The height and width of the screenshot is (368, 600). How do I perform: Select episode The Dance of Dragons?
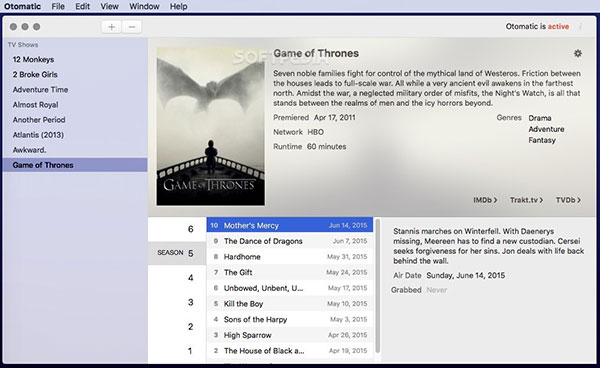[x=290, y=241]
